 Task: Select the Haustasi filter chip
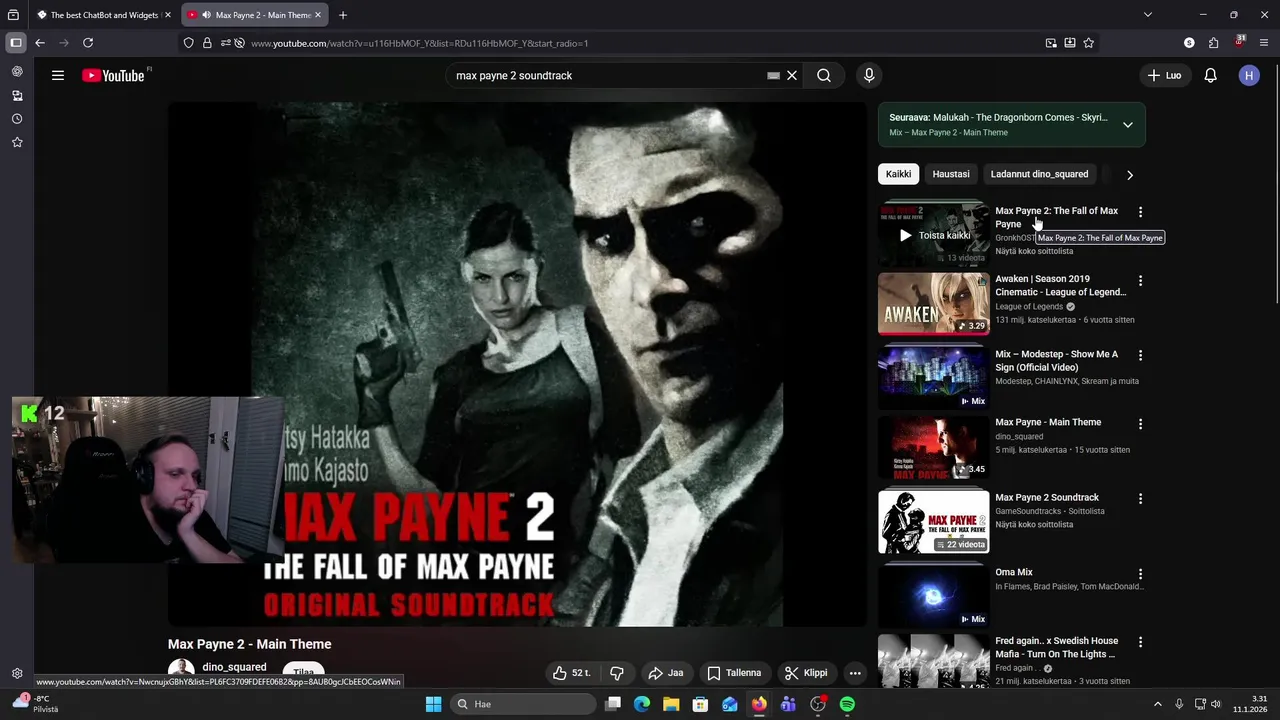tap(951, 174)
